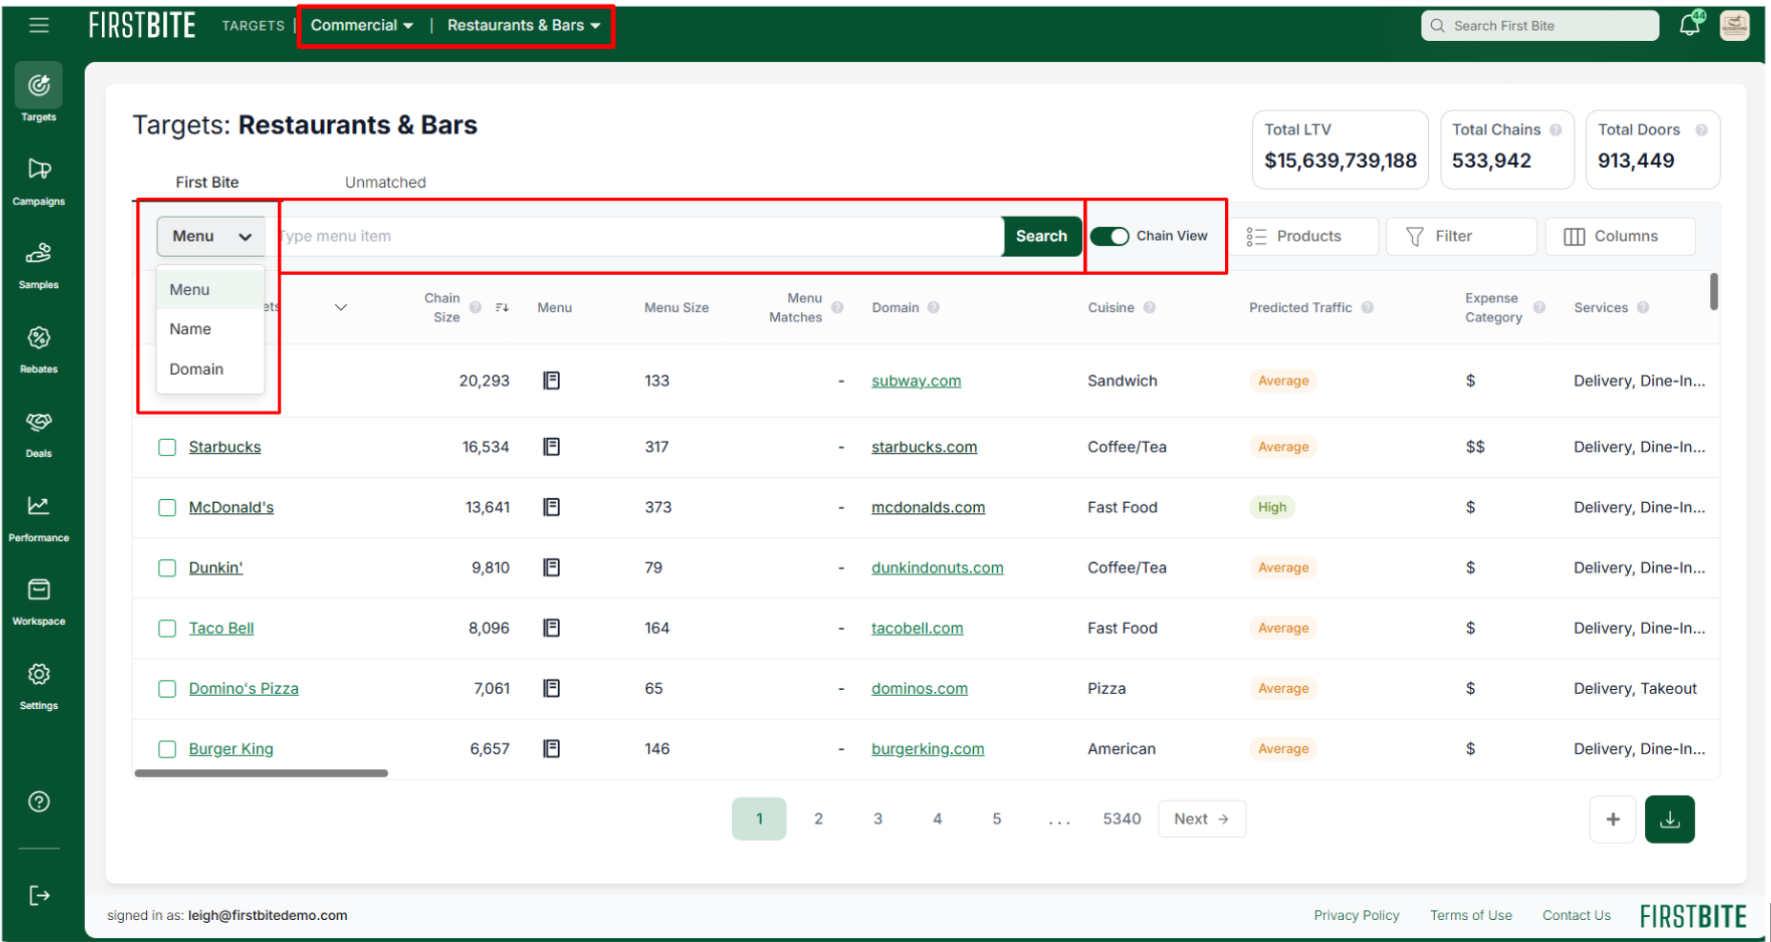The width and height of the screenshot is (1771, 942).
Task: Switch to the Unmatched tab
Action: pyautogui.click(x=385, y=182)
